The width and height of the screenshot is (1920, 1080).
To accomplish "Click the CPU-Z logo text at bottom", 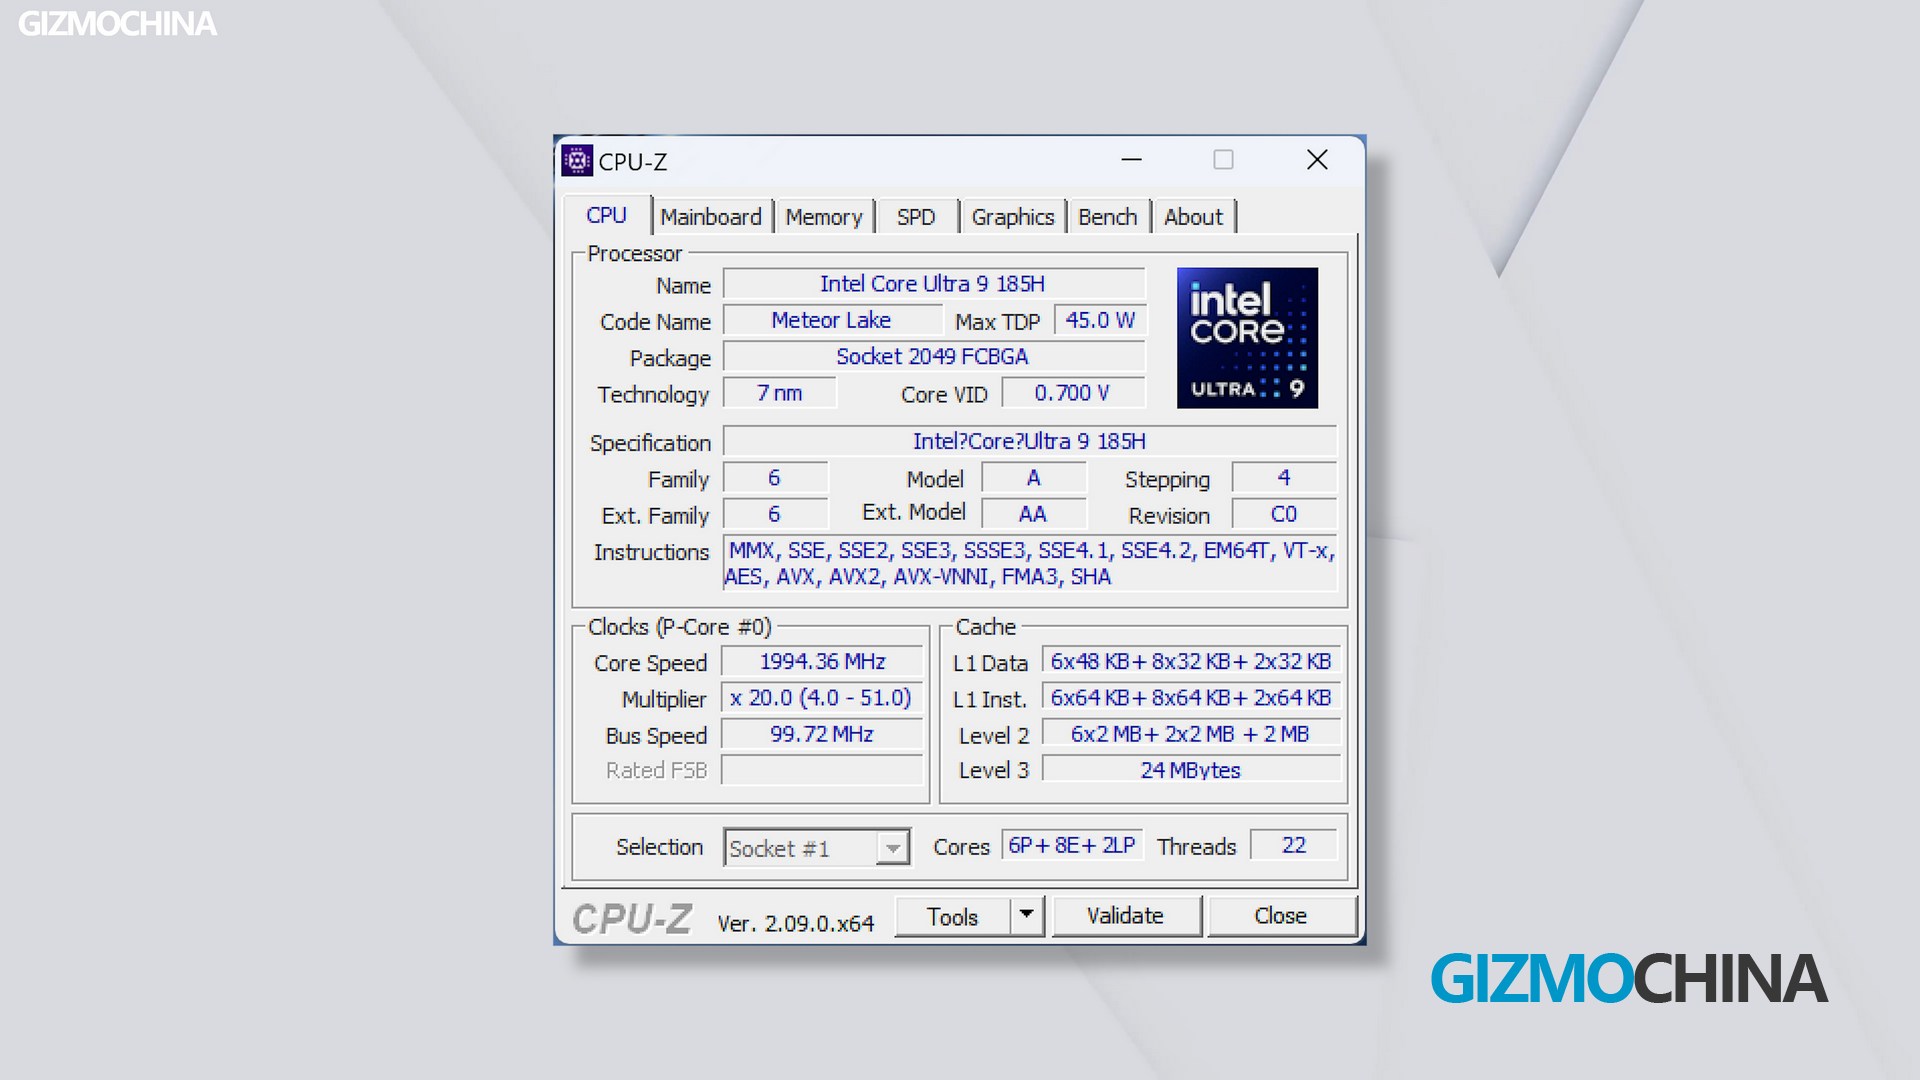I will pyautogui.click(x=632, y=919).
